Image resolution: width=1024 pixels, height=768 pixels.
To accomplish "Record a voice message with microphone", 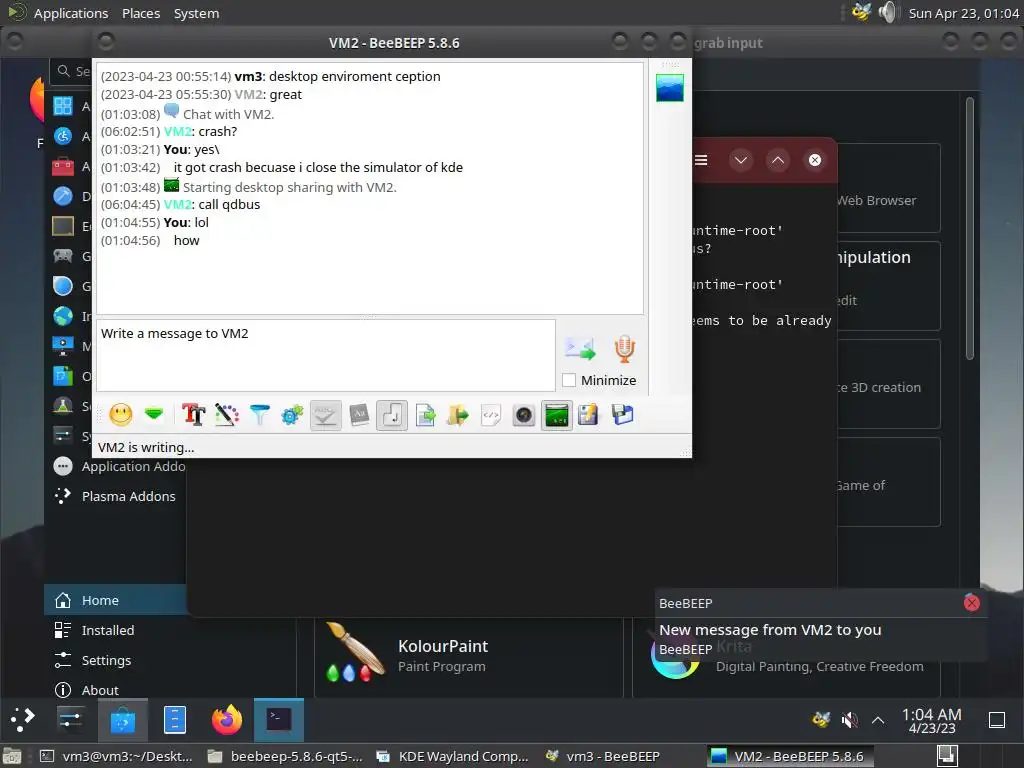I will [624, 349].
